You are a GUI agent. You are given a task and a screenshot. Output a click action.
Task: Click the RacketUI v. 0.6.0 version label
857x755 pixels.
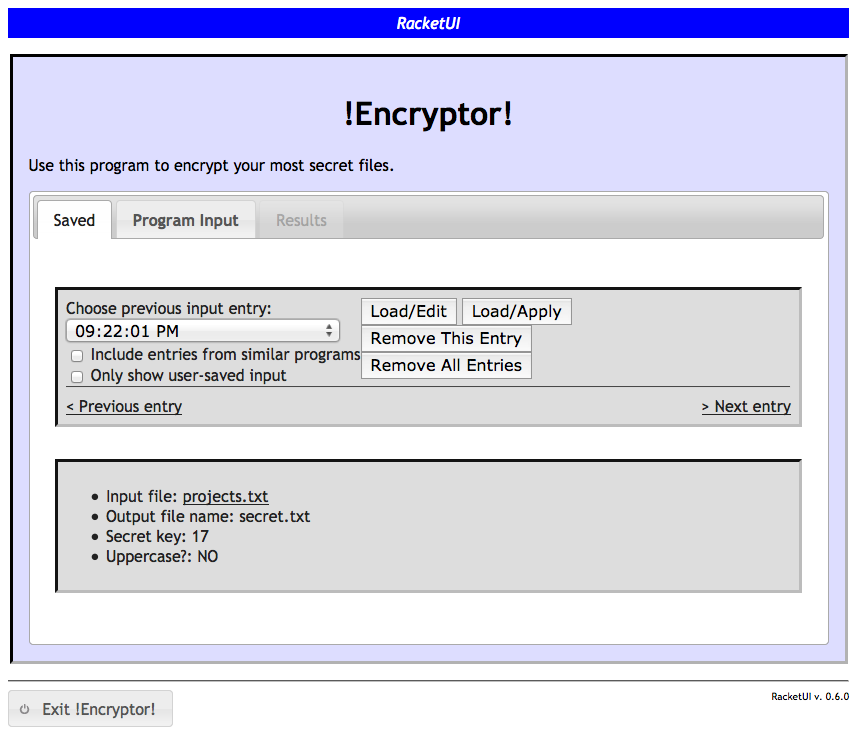[809, 697]
